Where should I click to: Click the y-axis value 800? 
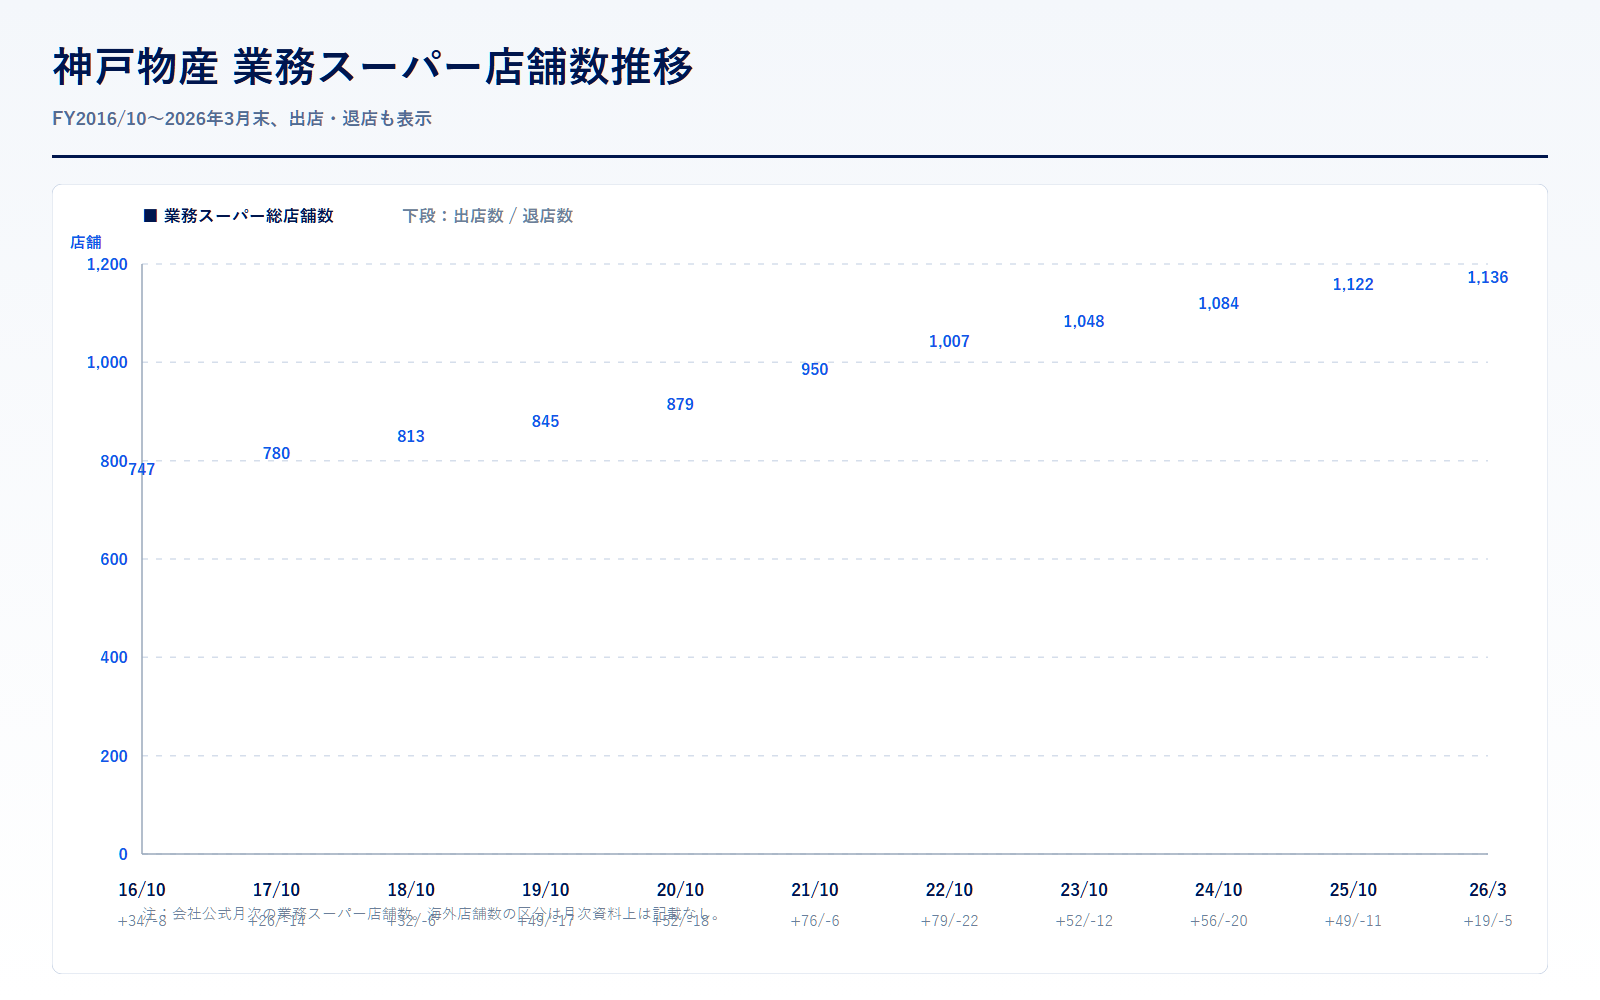(x=114, y=461)
